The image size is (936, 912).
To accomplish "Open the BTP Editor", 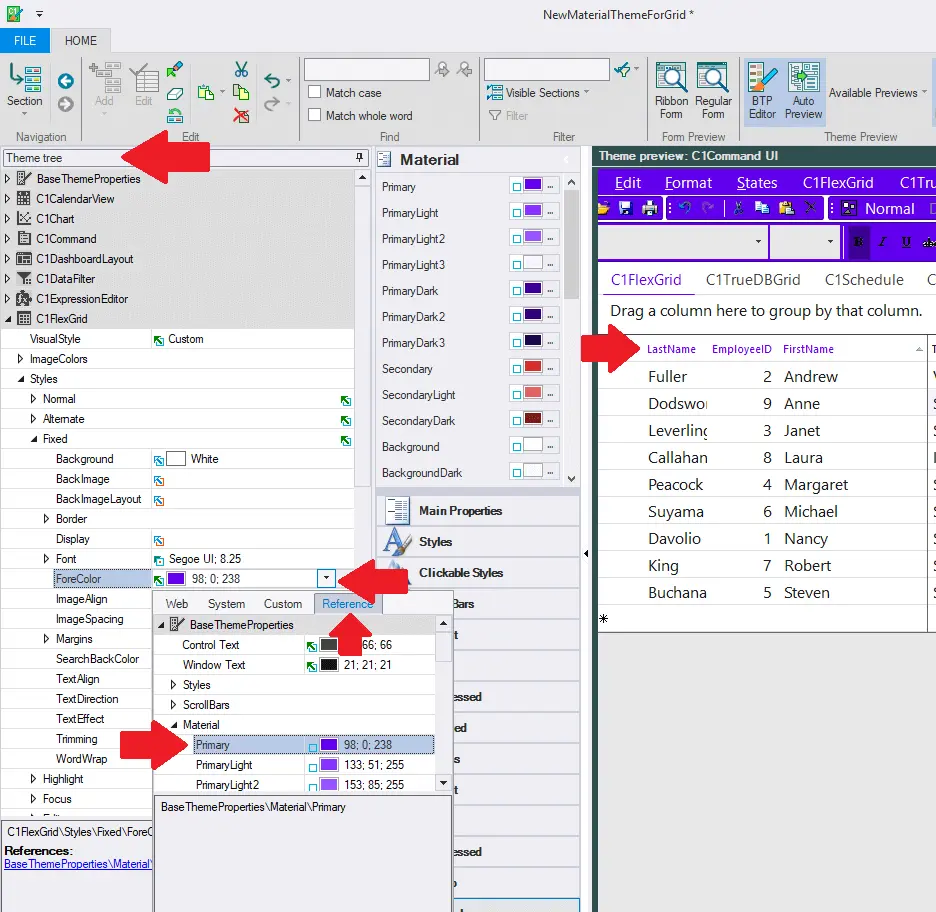I will (x=762, y=90).
